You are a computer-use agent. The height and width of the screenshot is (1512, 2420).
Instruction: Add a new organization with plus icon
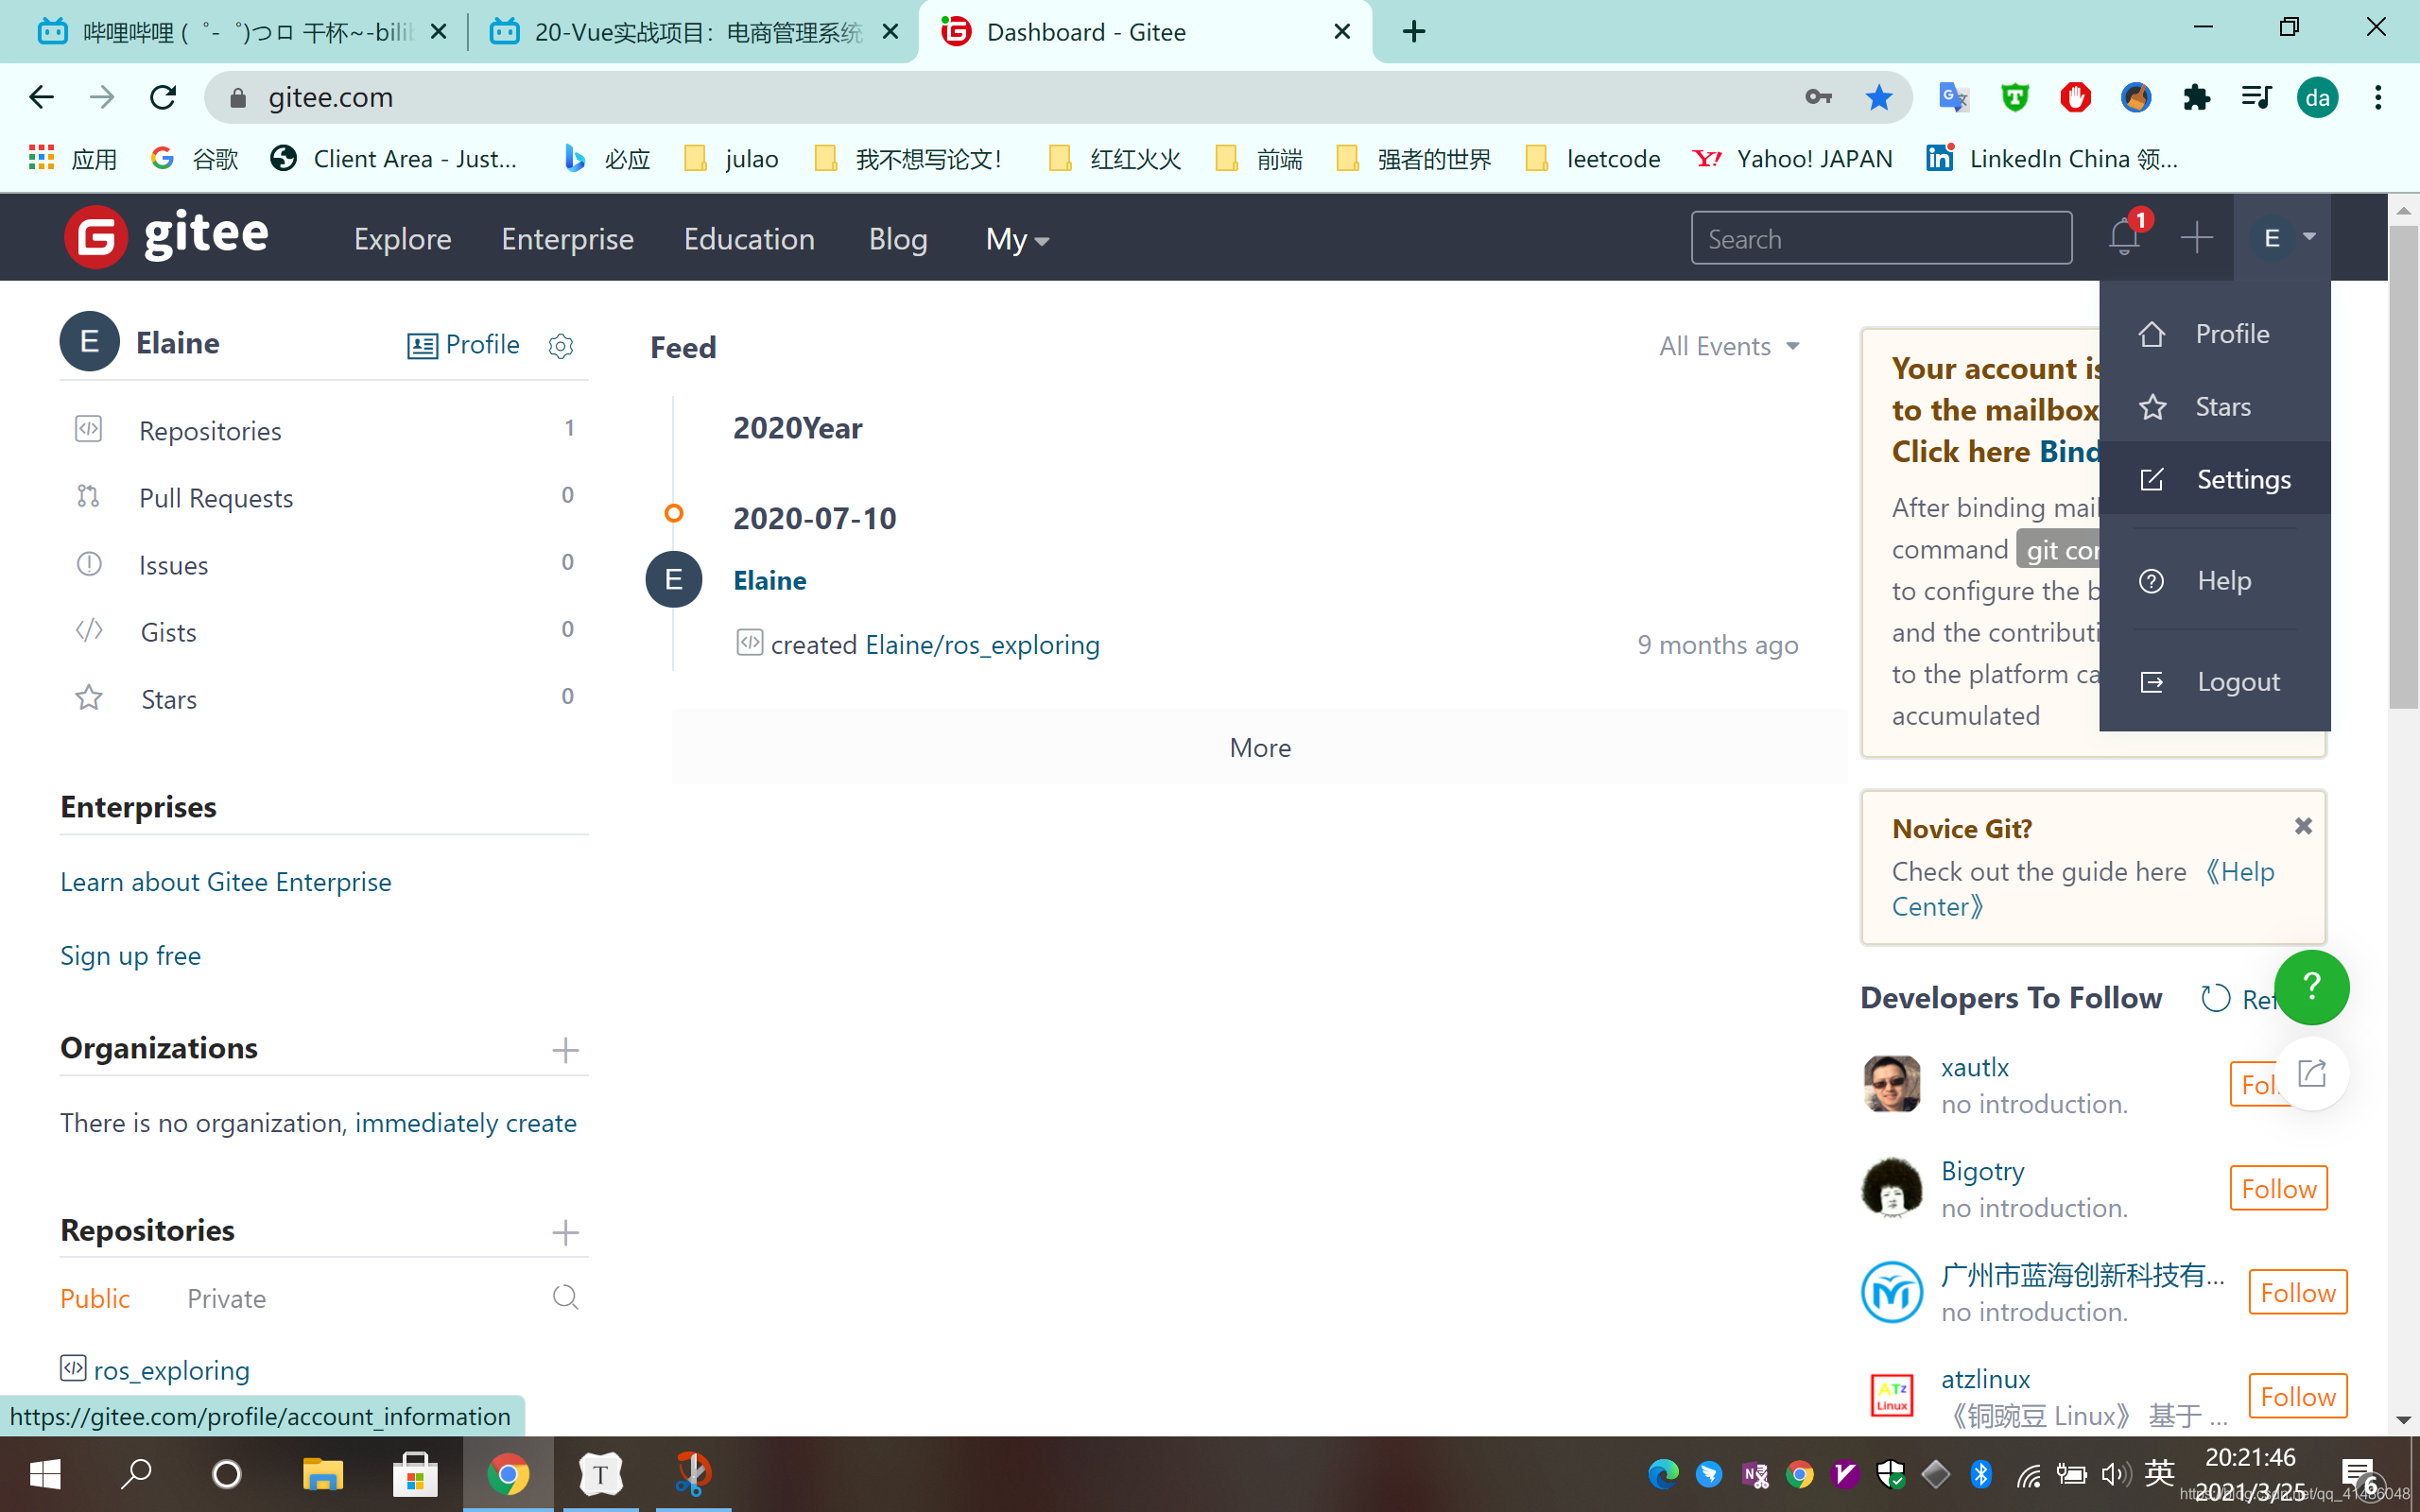565,1050
